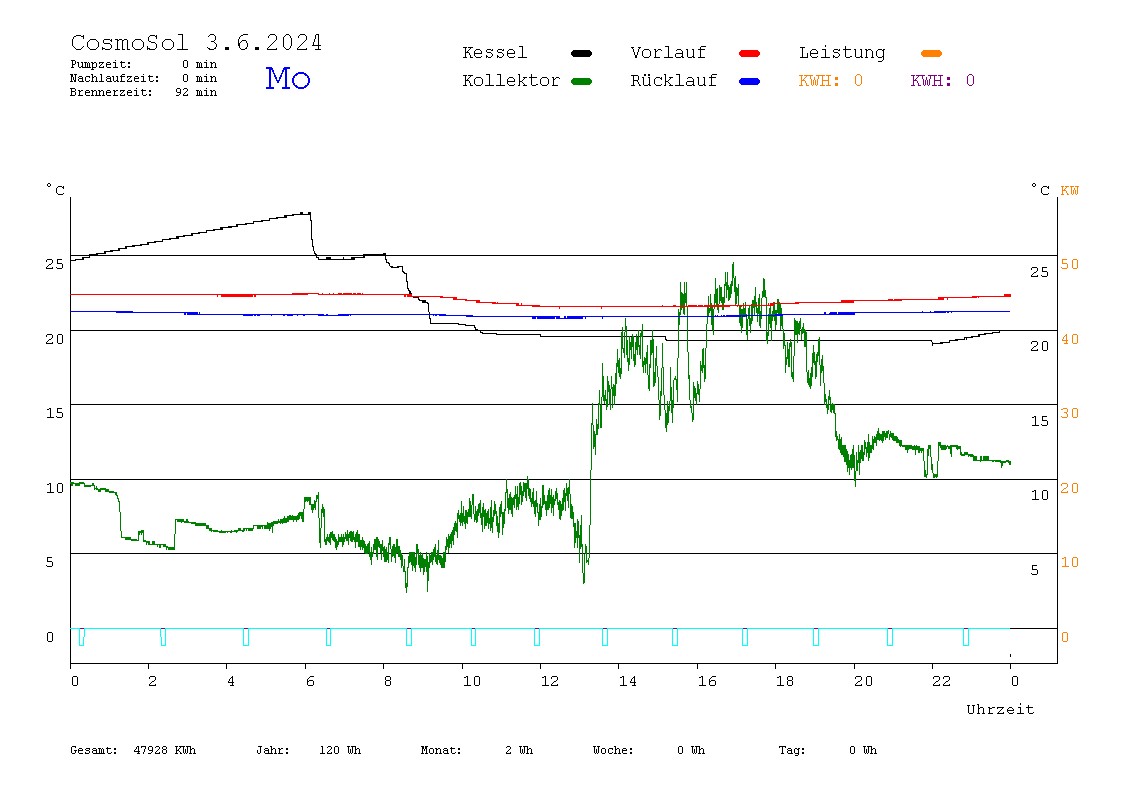Viewport: 1148px width, 812px height.
Task: Click the orange 20 KW scale value
Action: pos(1070,488)
